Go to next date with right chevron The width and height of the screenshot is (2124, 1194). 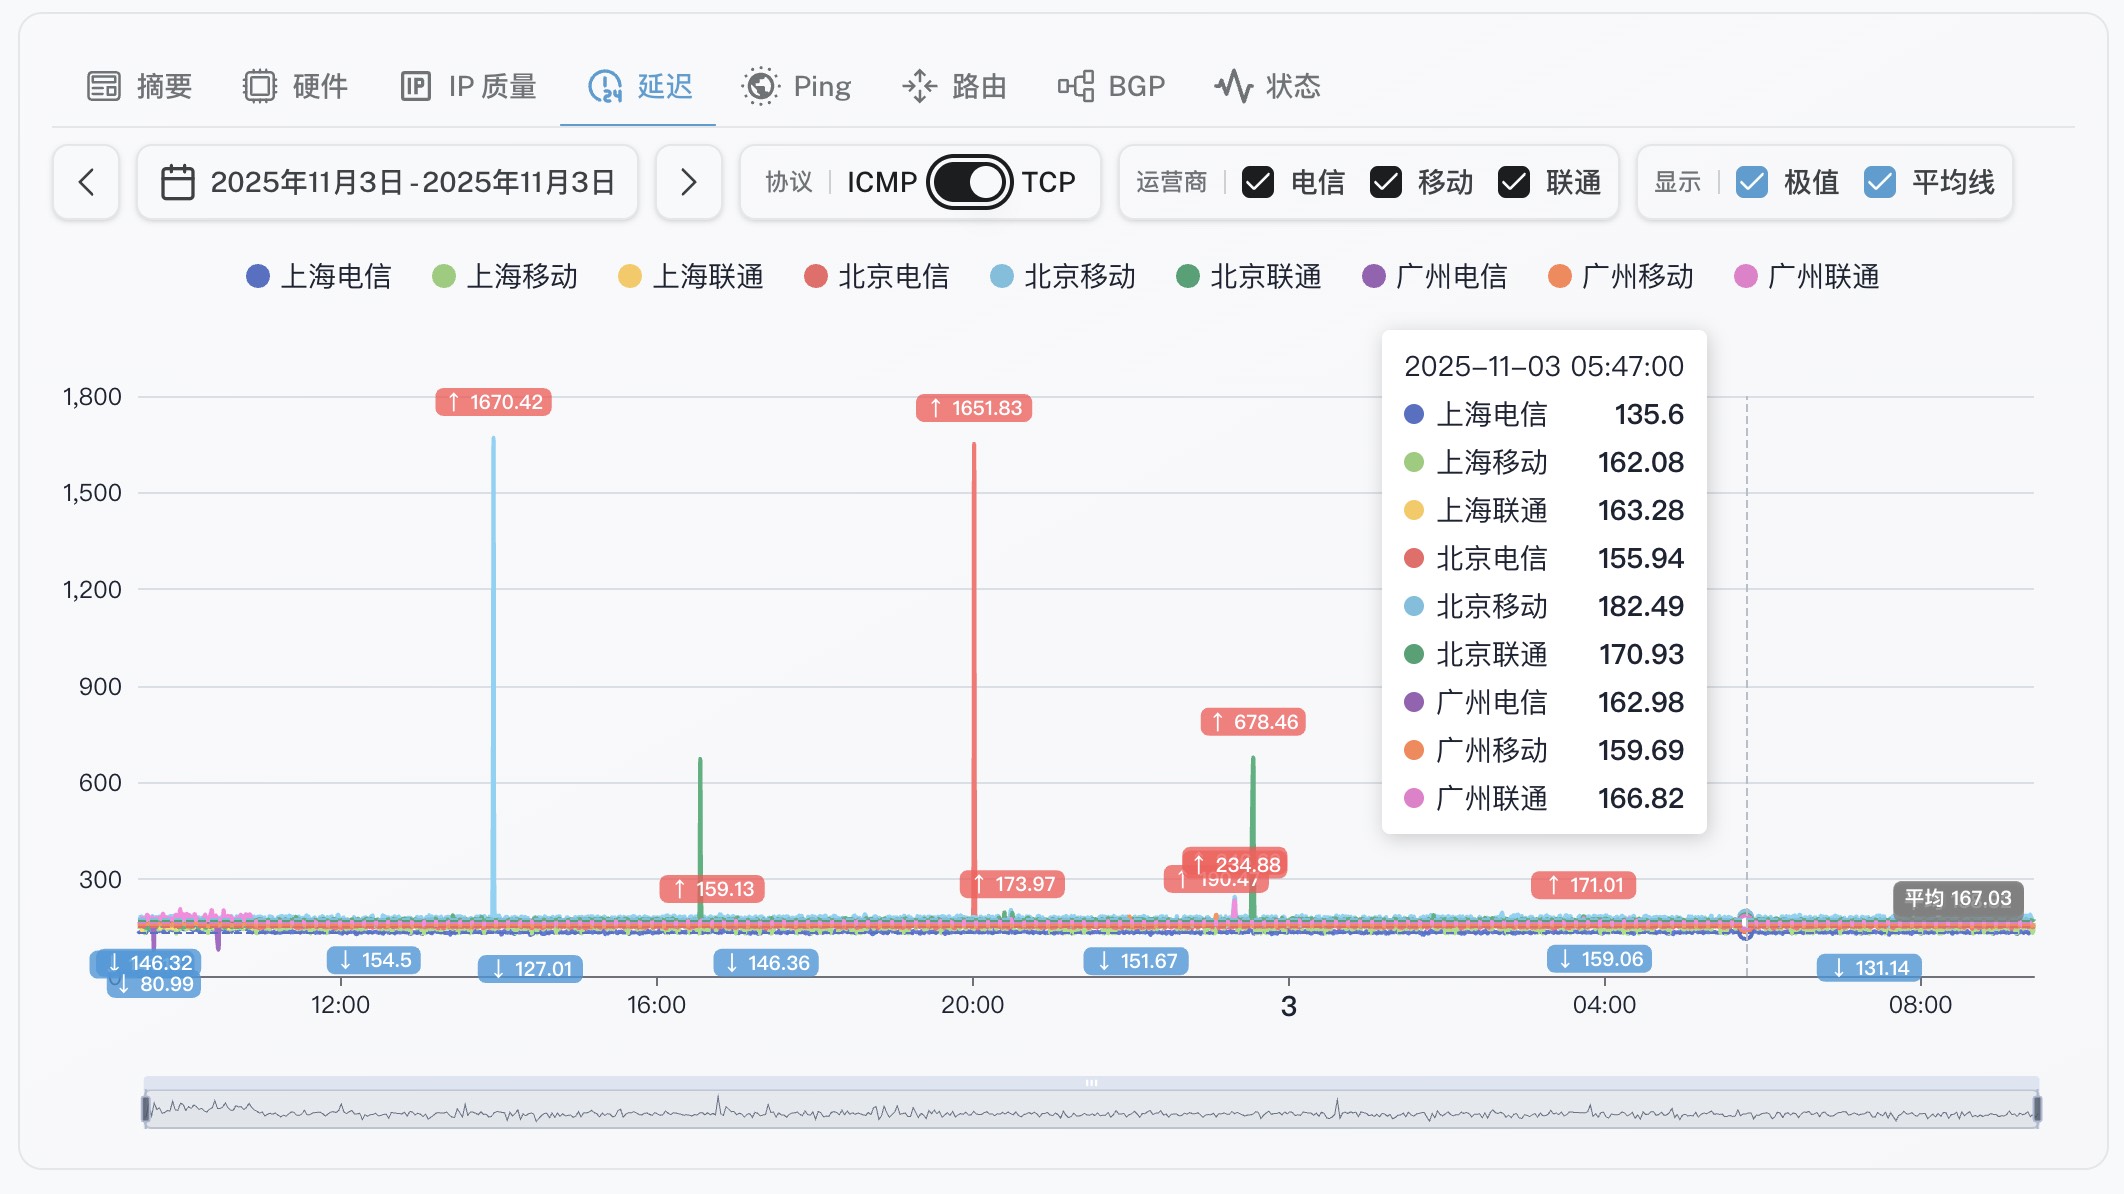688,182
